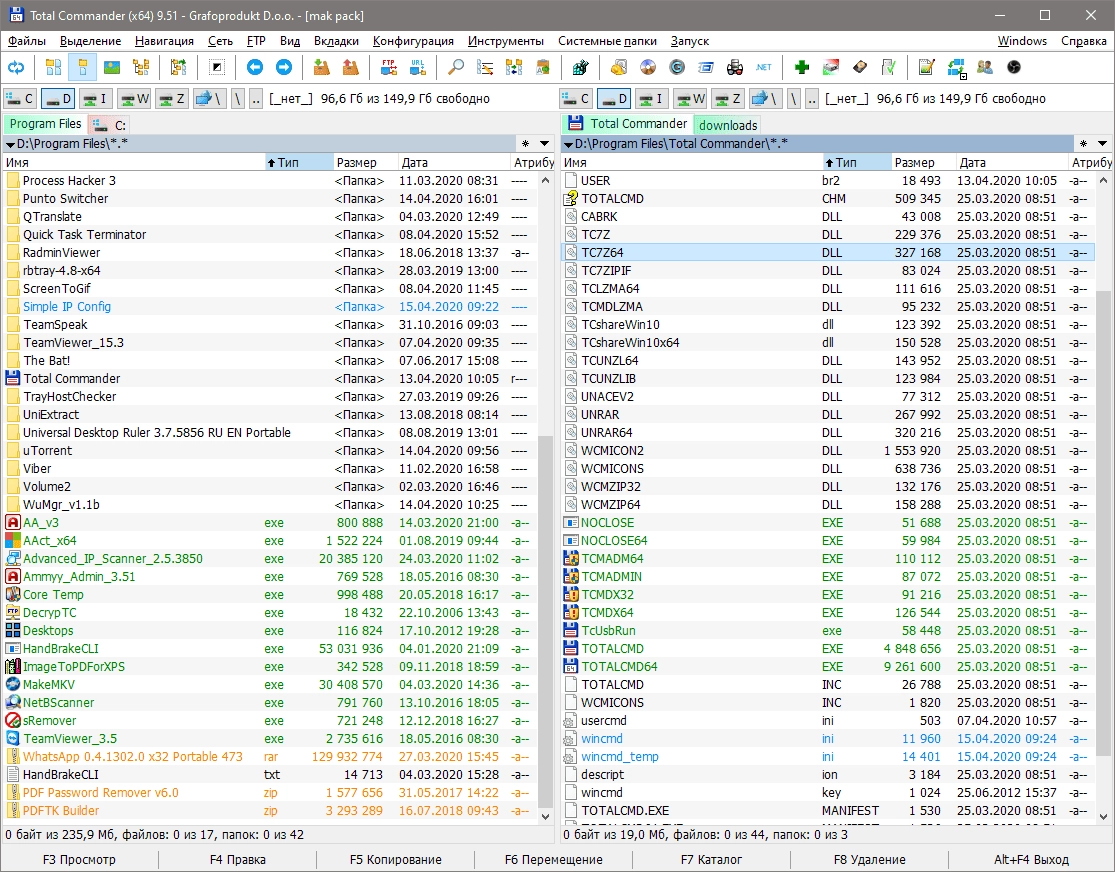Sort right panel by Размер column header
Image resolution: width=1115 pixels, height=872 pixels.
(924, 162)
